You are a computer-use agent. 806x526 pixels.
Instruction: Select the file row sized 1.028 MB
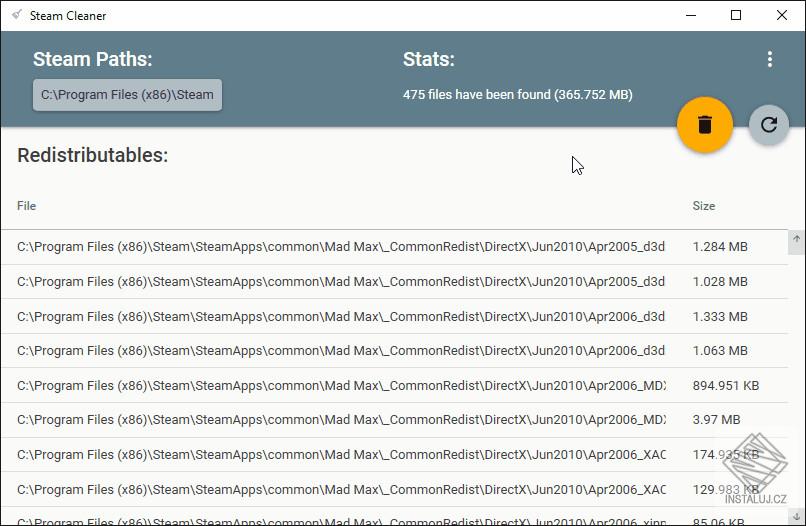[394, 282]
